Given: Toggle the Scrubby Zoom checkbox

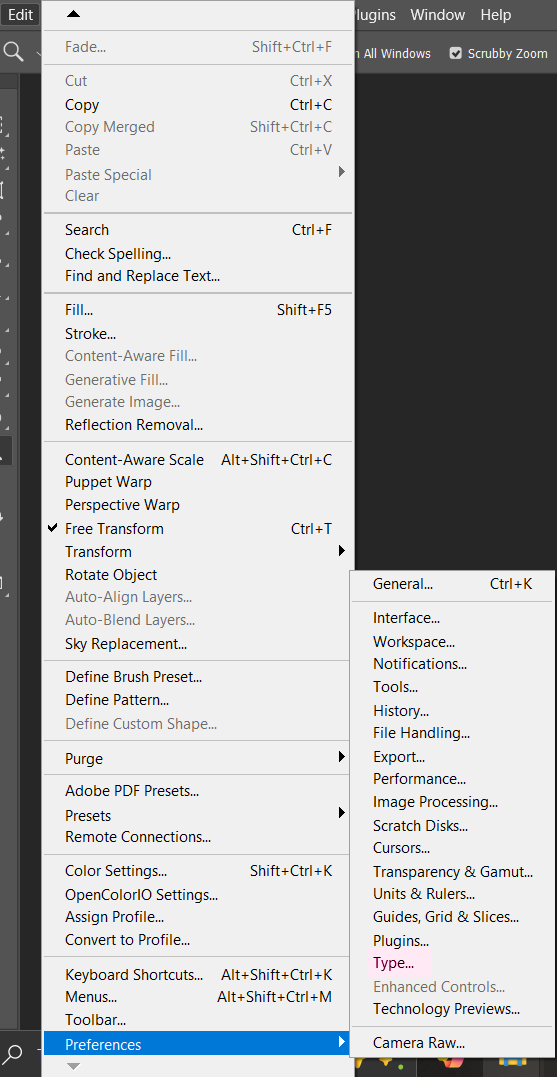Looking at the screenshot, I should click(455, 53).
